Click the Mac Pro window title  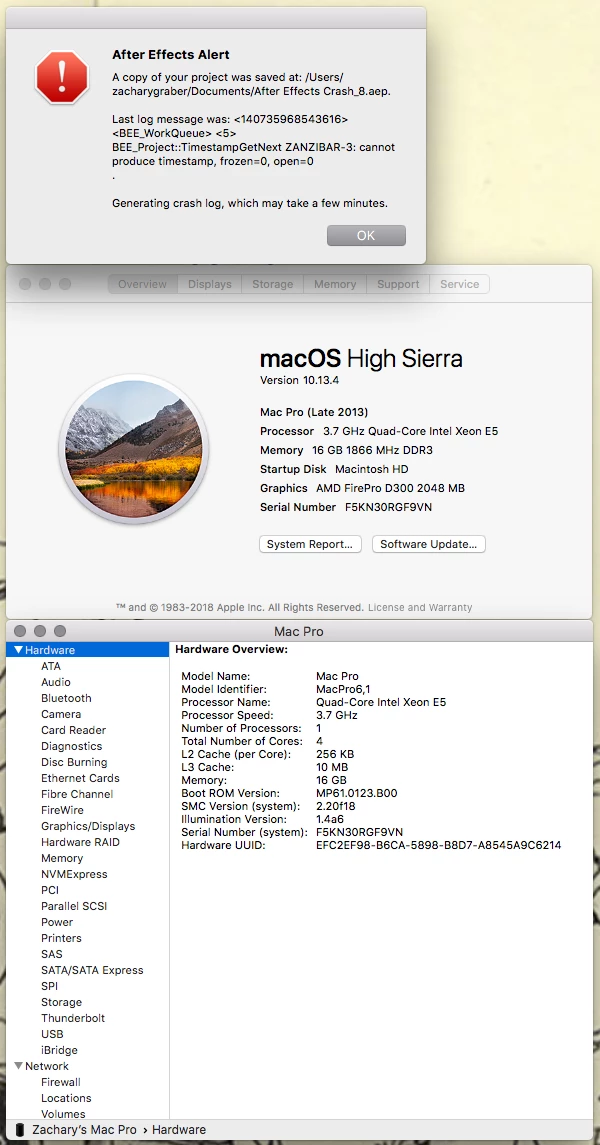click(x=299, y=632)
